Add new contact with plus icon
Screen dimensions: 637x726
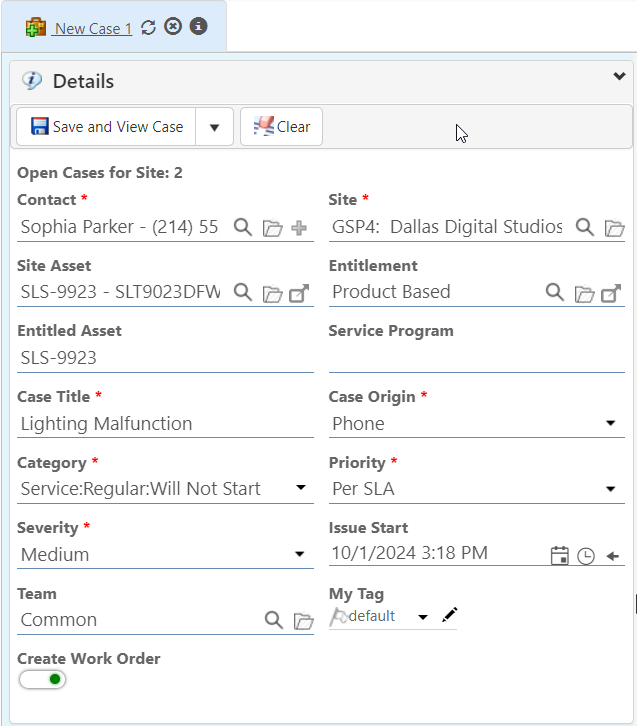[x=299, y=228]
